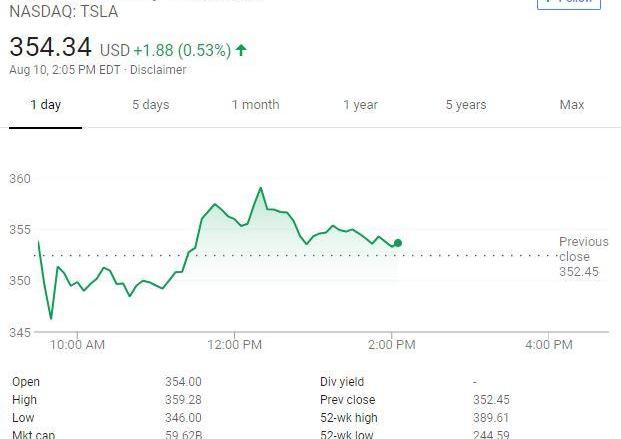Open the 1 month chart view
The height and width of the screenshot is (439, 621).
coord(255,105)
